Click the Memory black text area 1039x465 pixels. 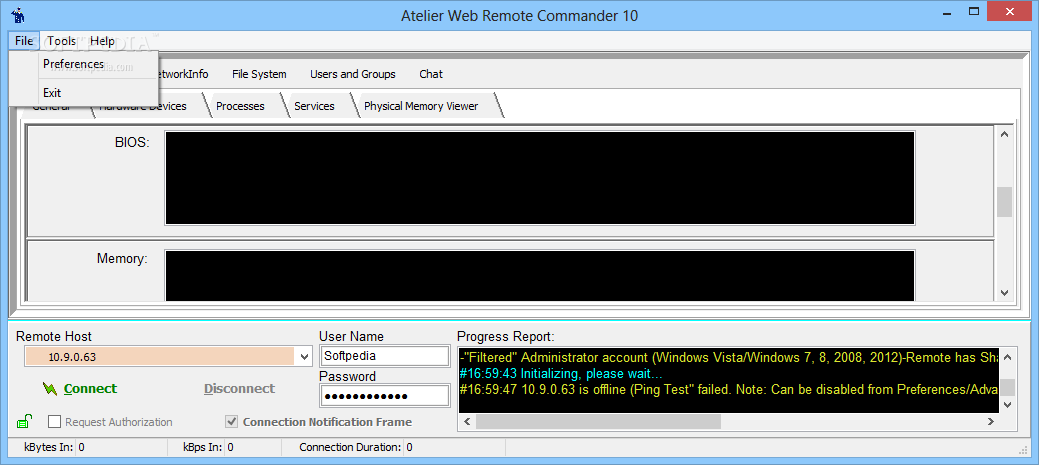(539, 275)
